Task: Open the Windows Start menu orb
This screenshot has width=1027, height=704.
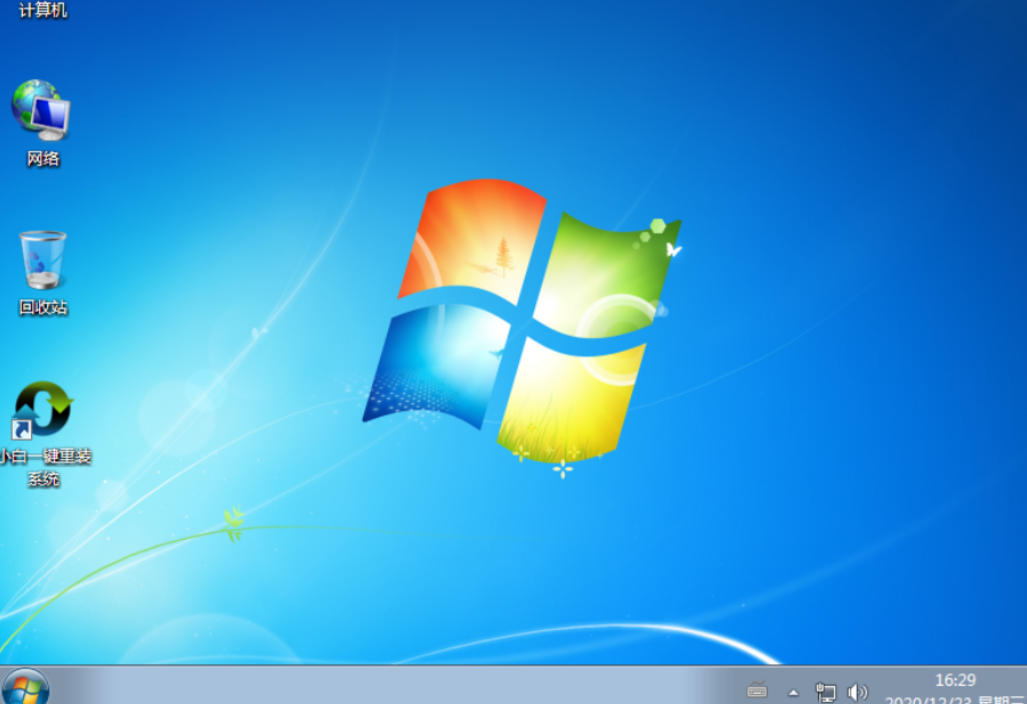Action: [x=25, y=688]
